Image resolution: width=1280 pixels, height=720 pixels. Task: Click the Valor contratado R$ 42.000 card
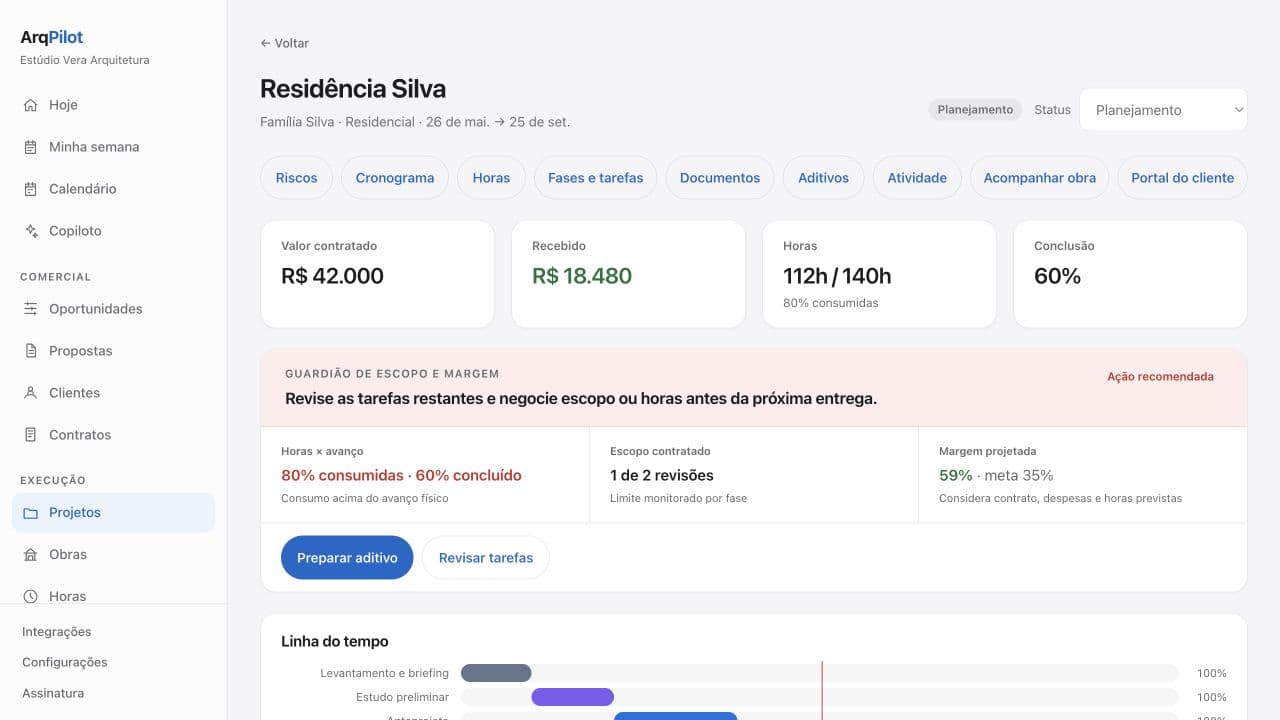[x=377, y=274]
